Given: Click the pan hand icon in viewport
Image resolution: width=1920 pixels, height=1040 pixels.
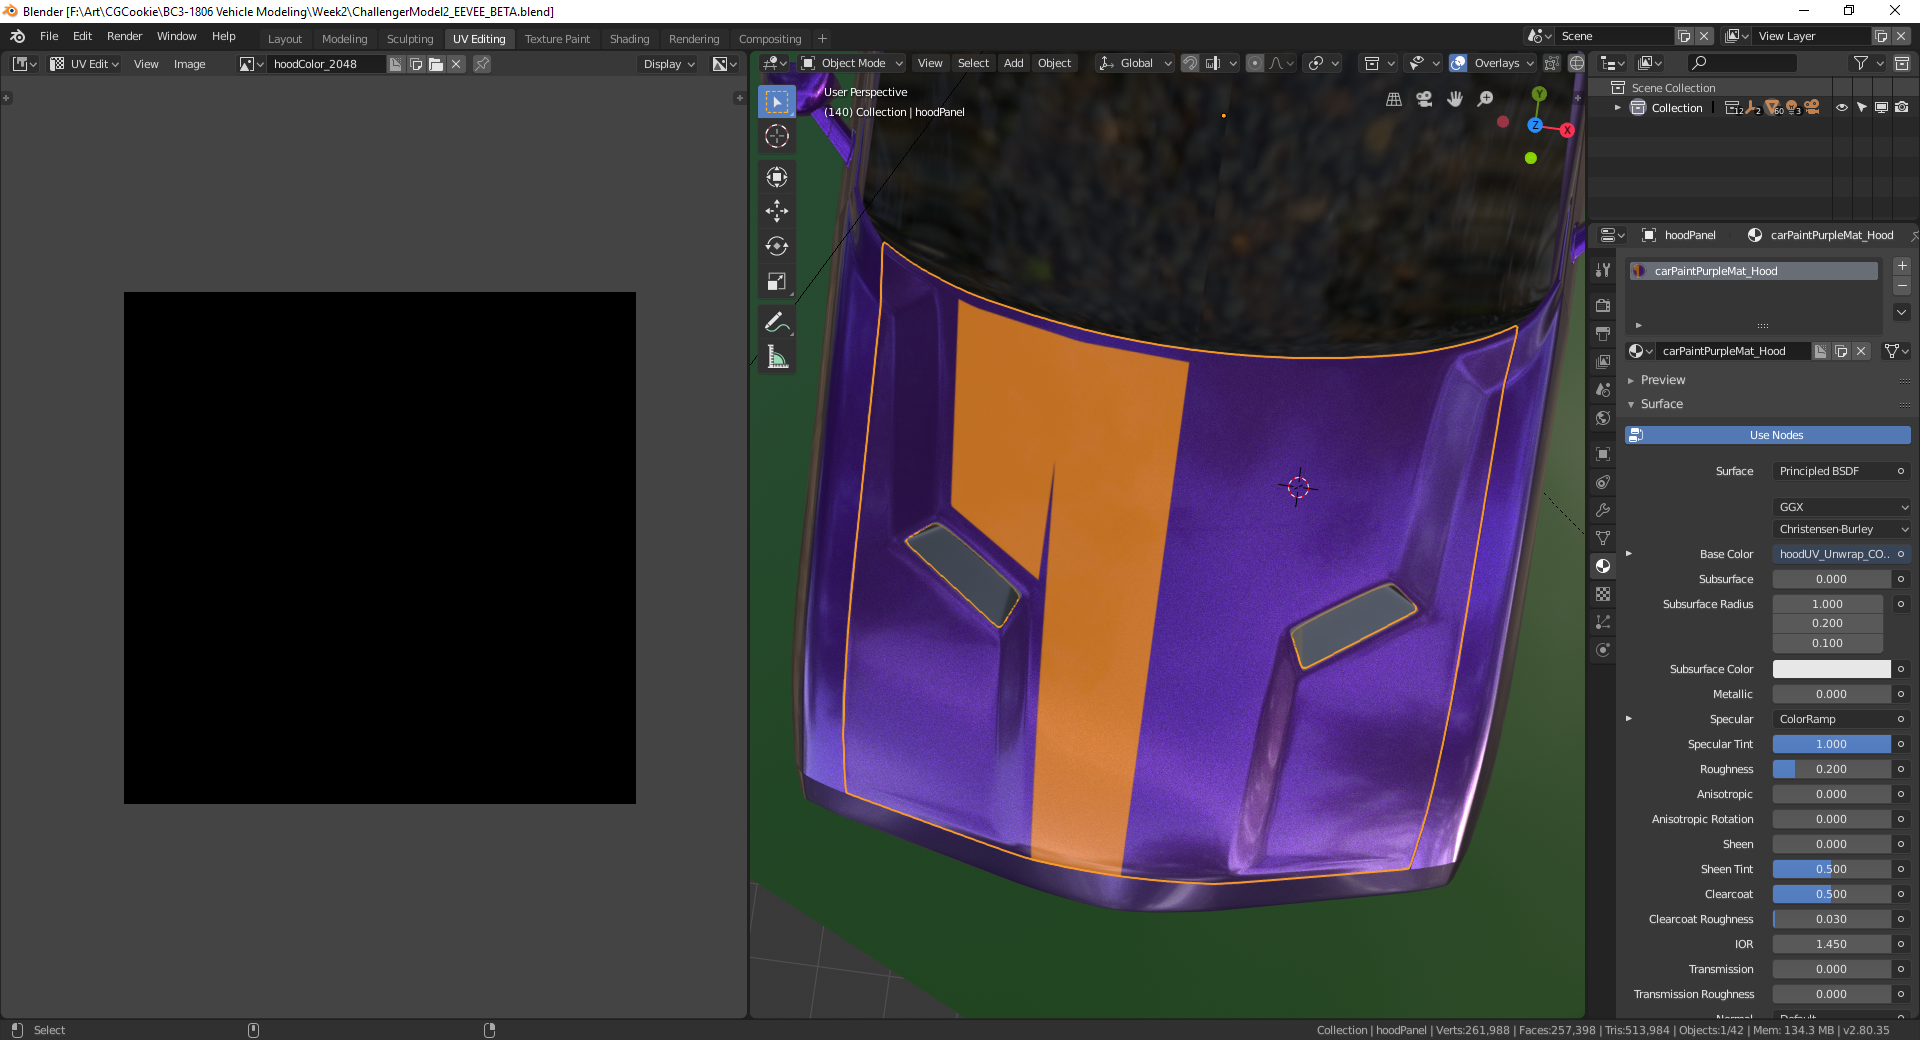Looking at the screenshot, I should tap(1455, 99).
